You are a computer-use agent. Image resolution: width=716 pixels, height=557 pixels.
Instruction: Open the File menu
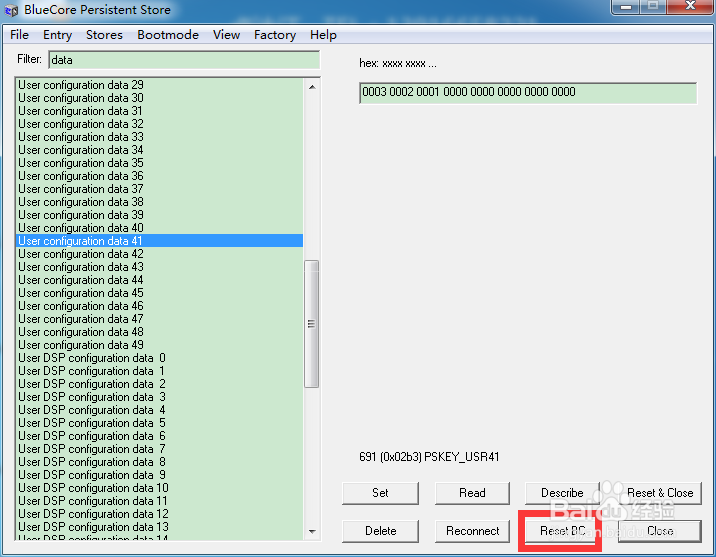(19, 35)
